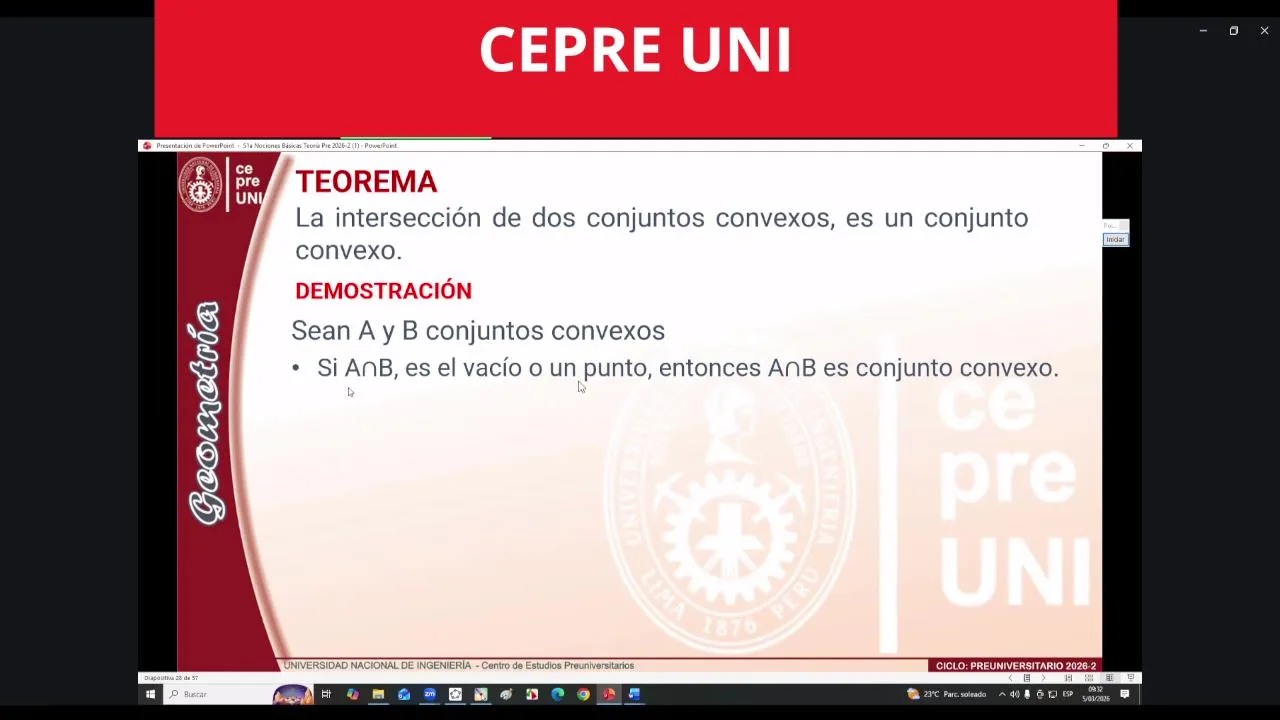
Task: Click the cepre UNI logo on the slide
Action: [x=221, y=184]
